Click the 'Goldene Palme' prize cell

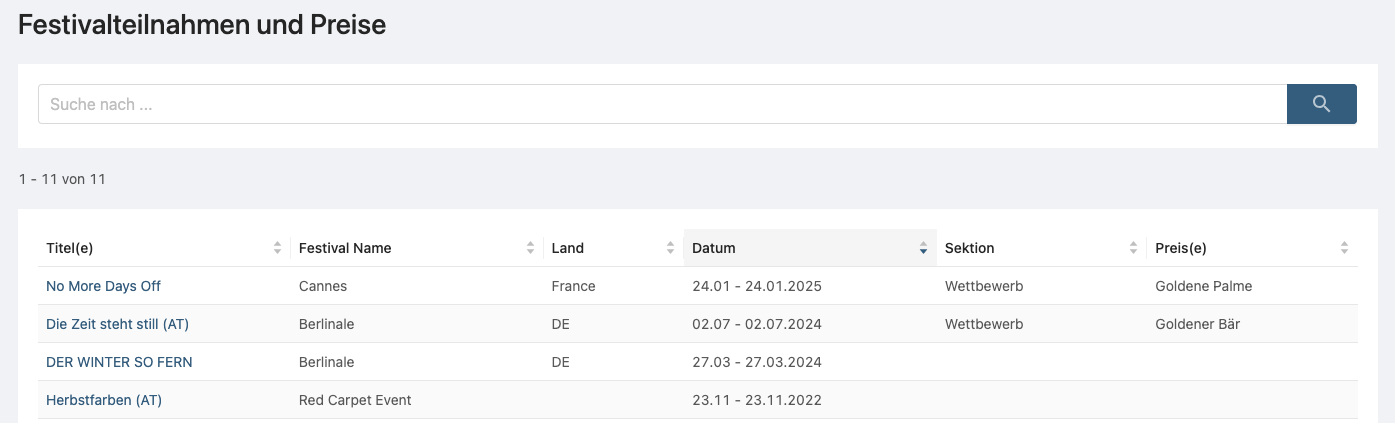[x=1203, y=286]
